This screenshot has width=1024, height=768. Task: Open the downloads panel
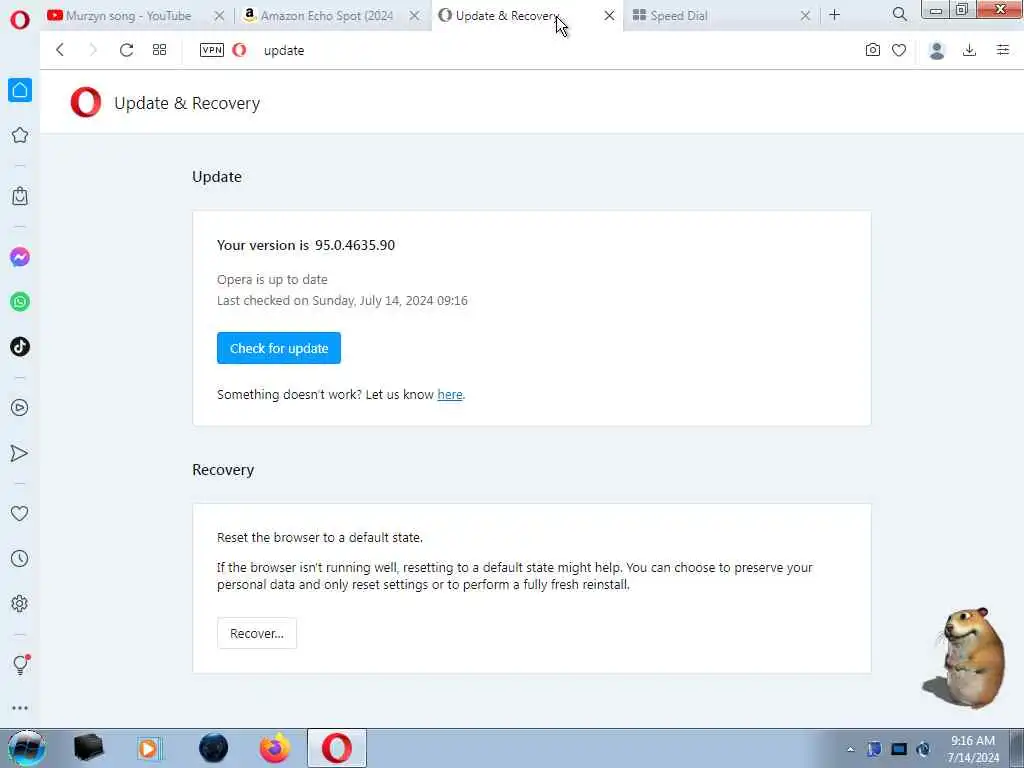tap(970, 50)
